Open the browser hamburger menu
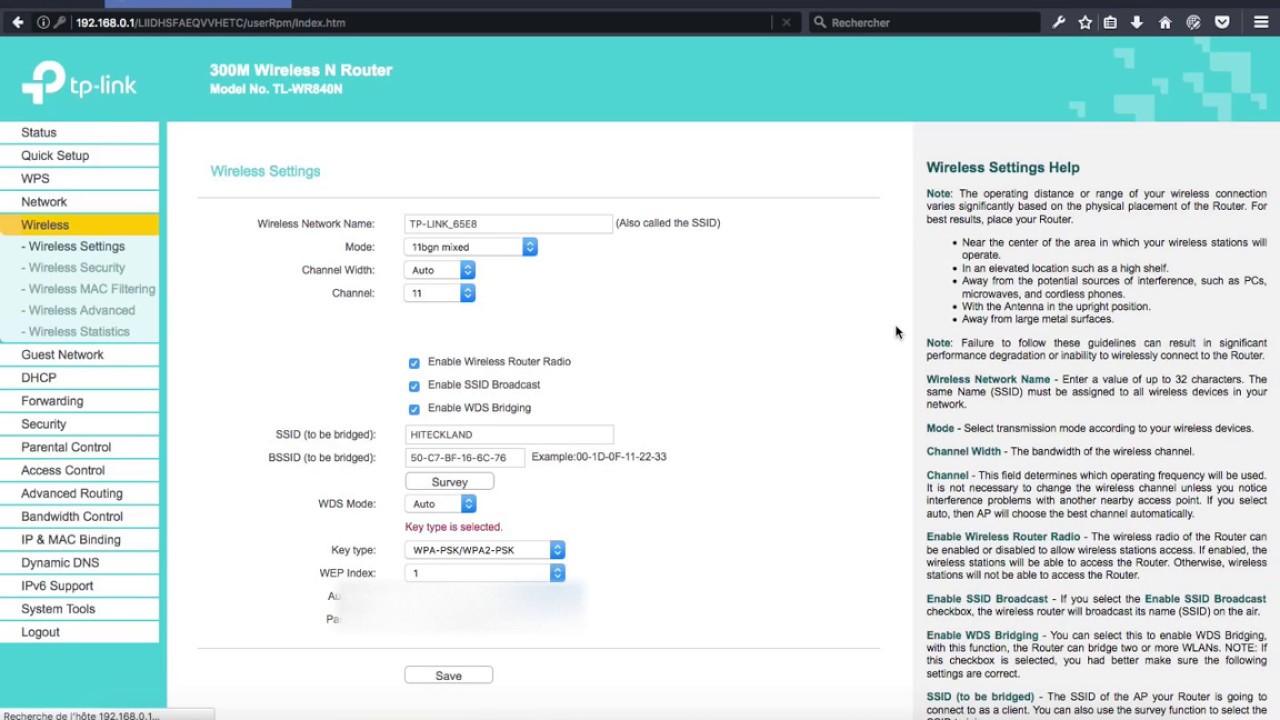The image size is (1280, 720). coord(1261,22)
